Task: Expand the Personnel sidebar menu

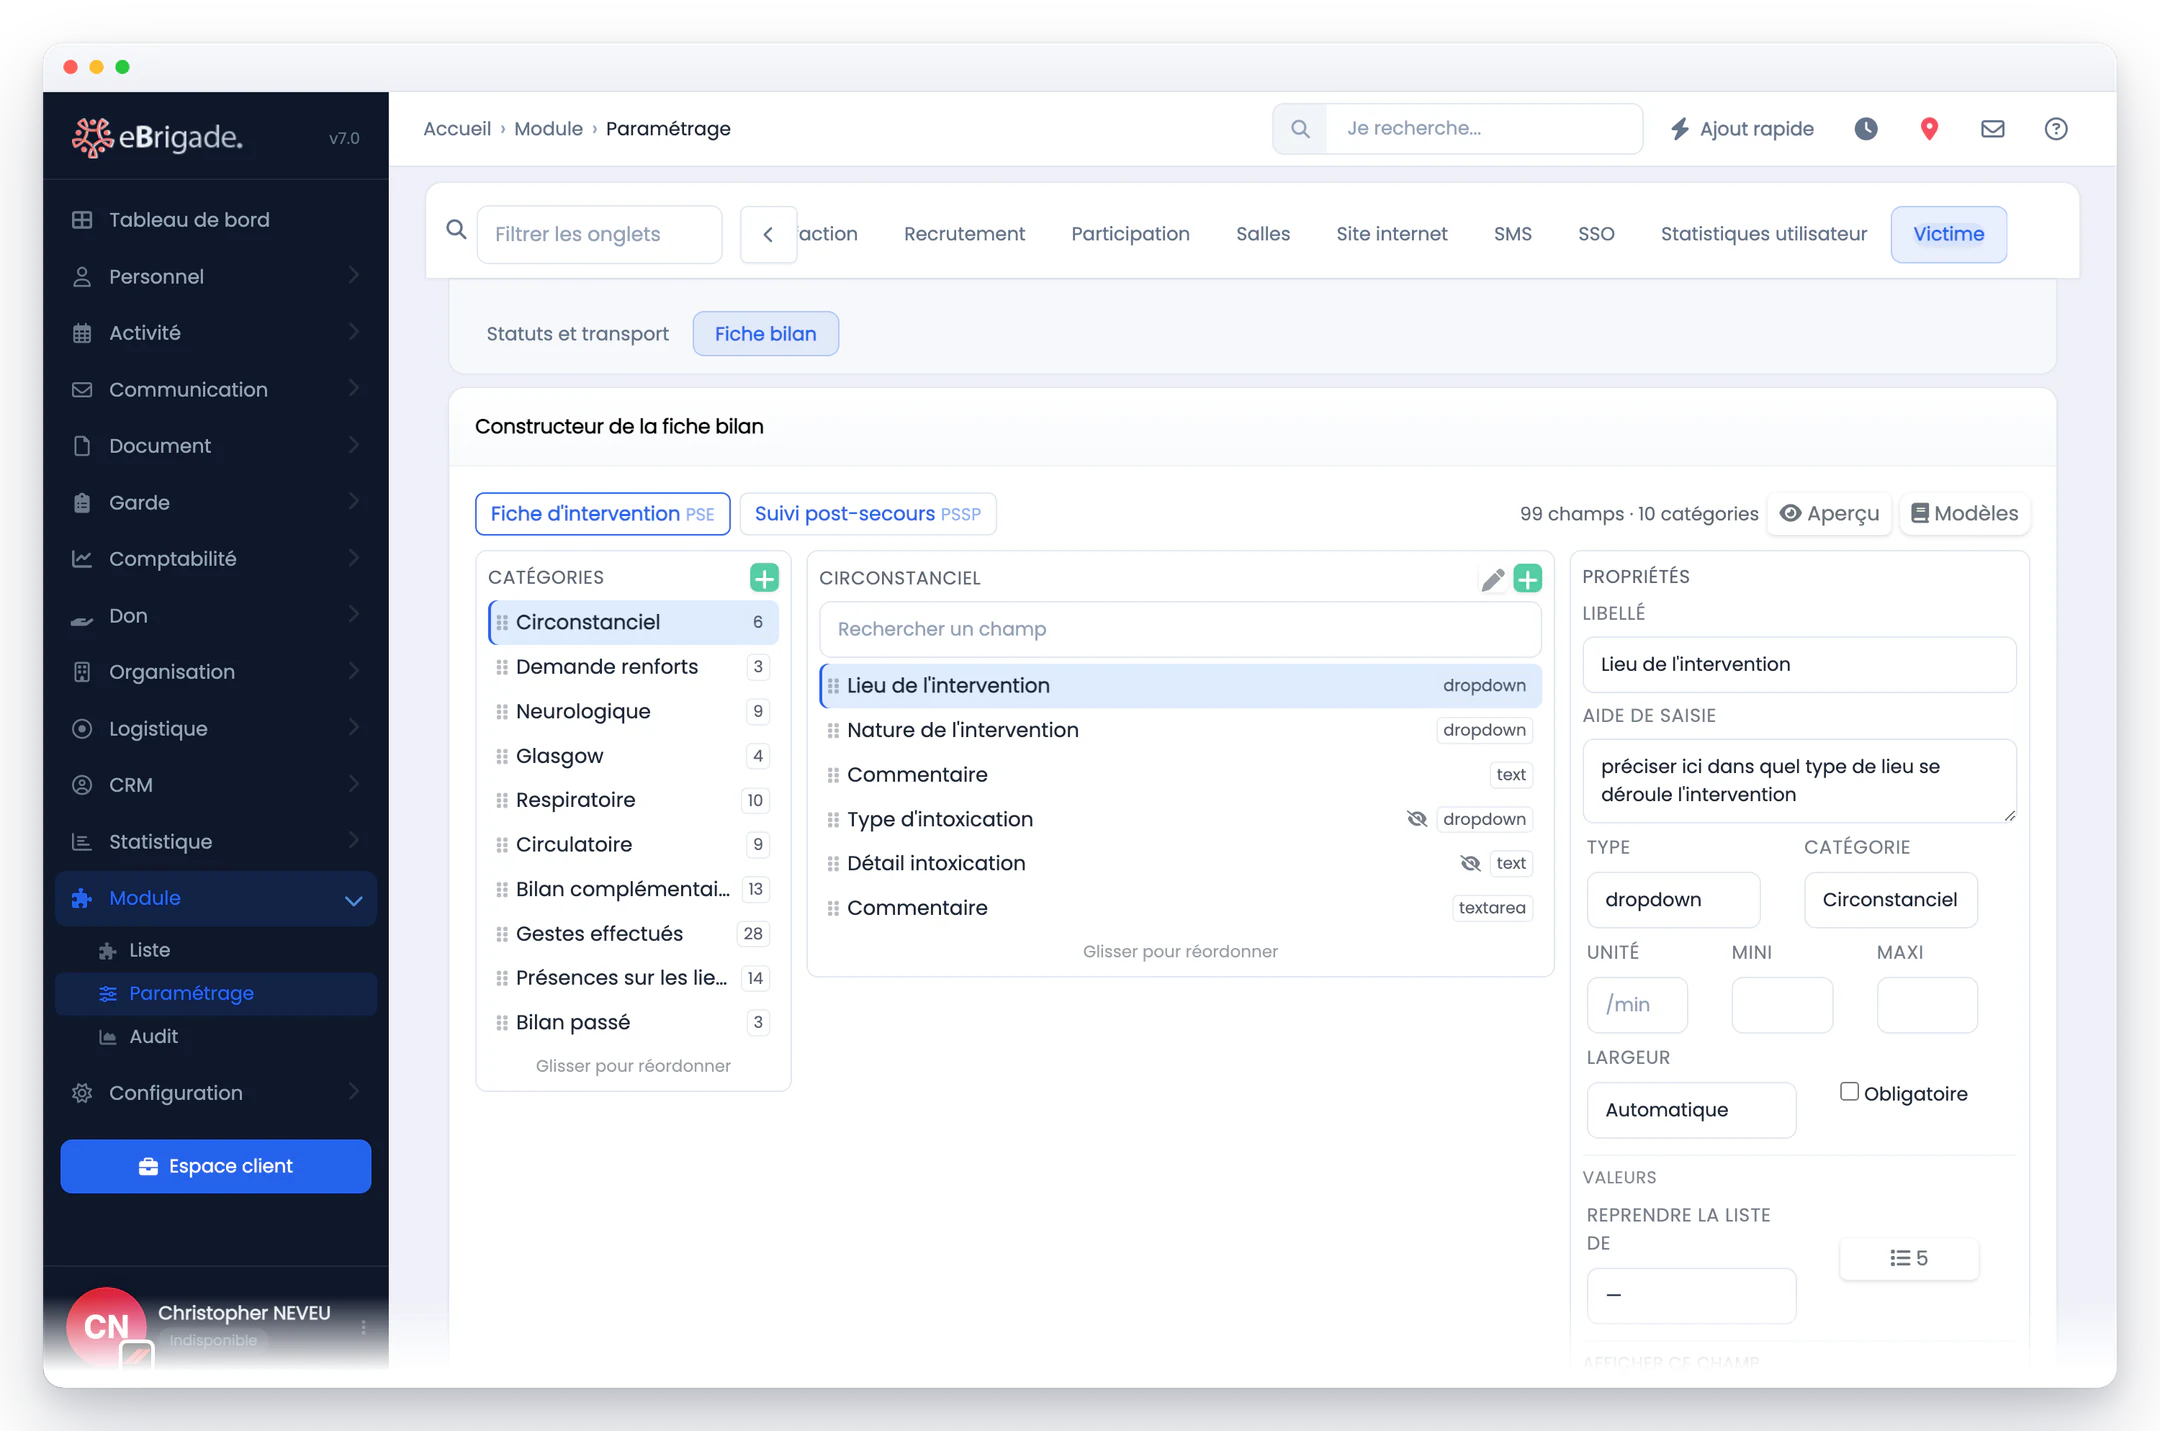Action: tap(353, 276)
